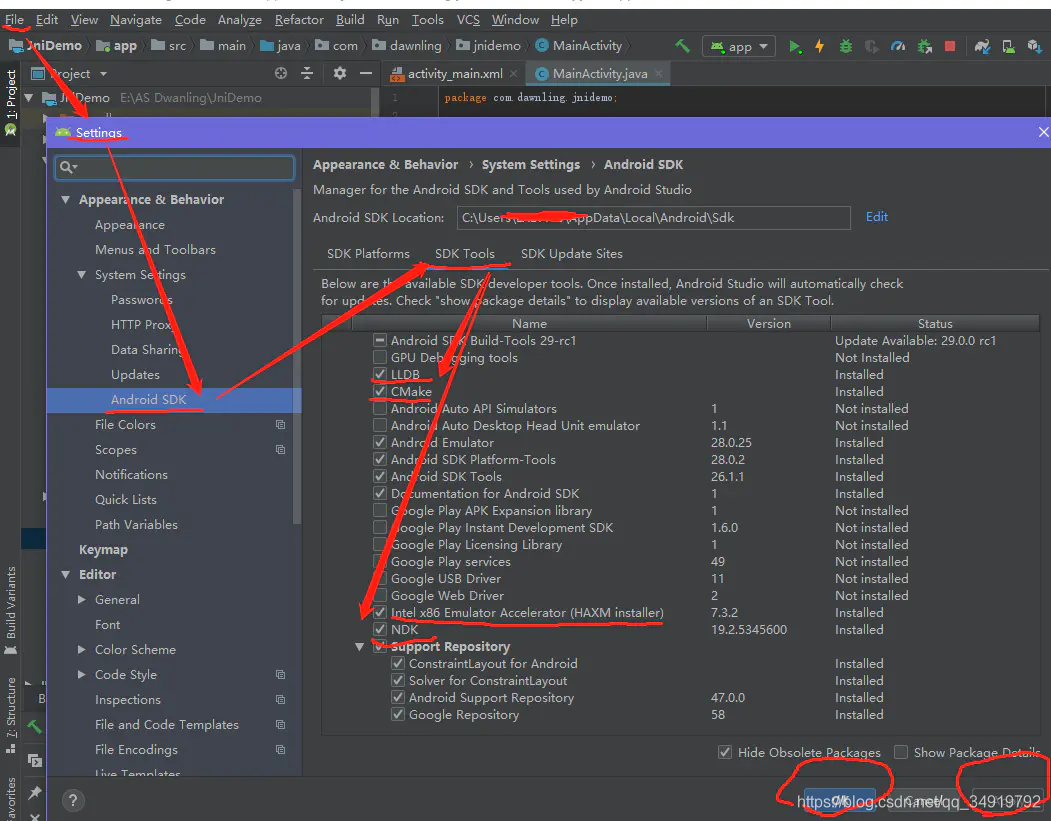Click the Run with Coverage icon
This screenshot has height=821, width=1051.
tap(871, 46)
